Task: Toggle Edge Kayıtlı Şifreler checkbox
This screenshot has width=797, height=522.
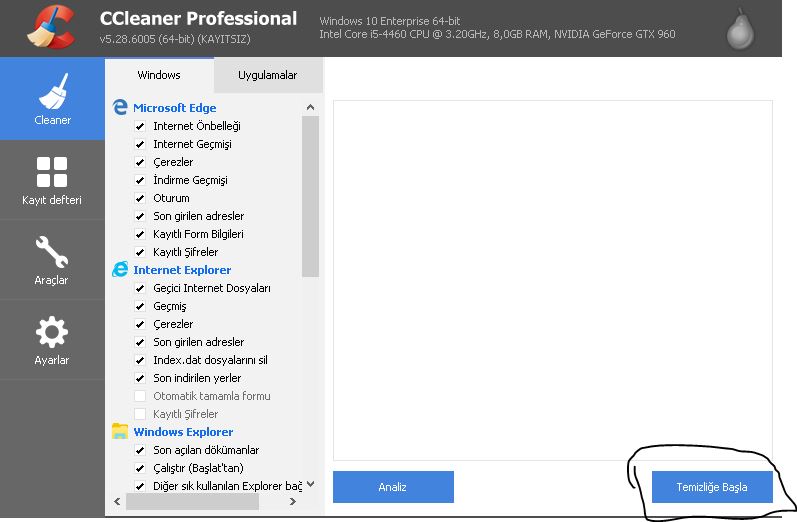Action: coord(140,252)
